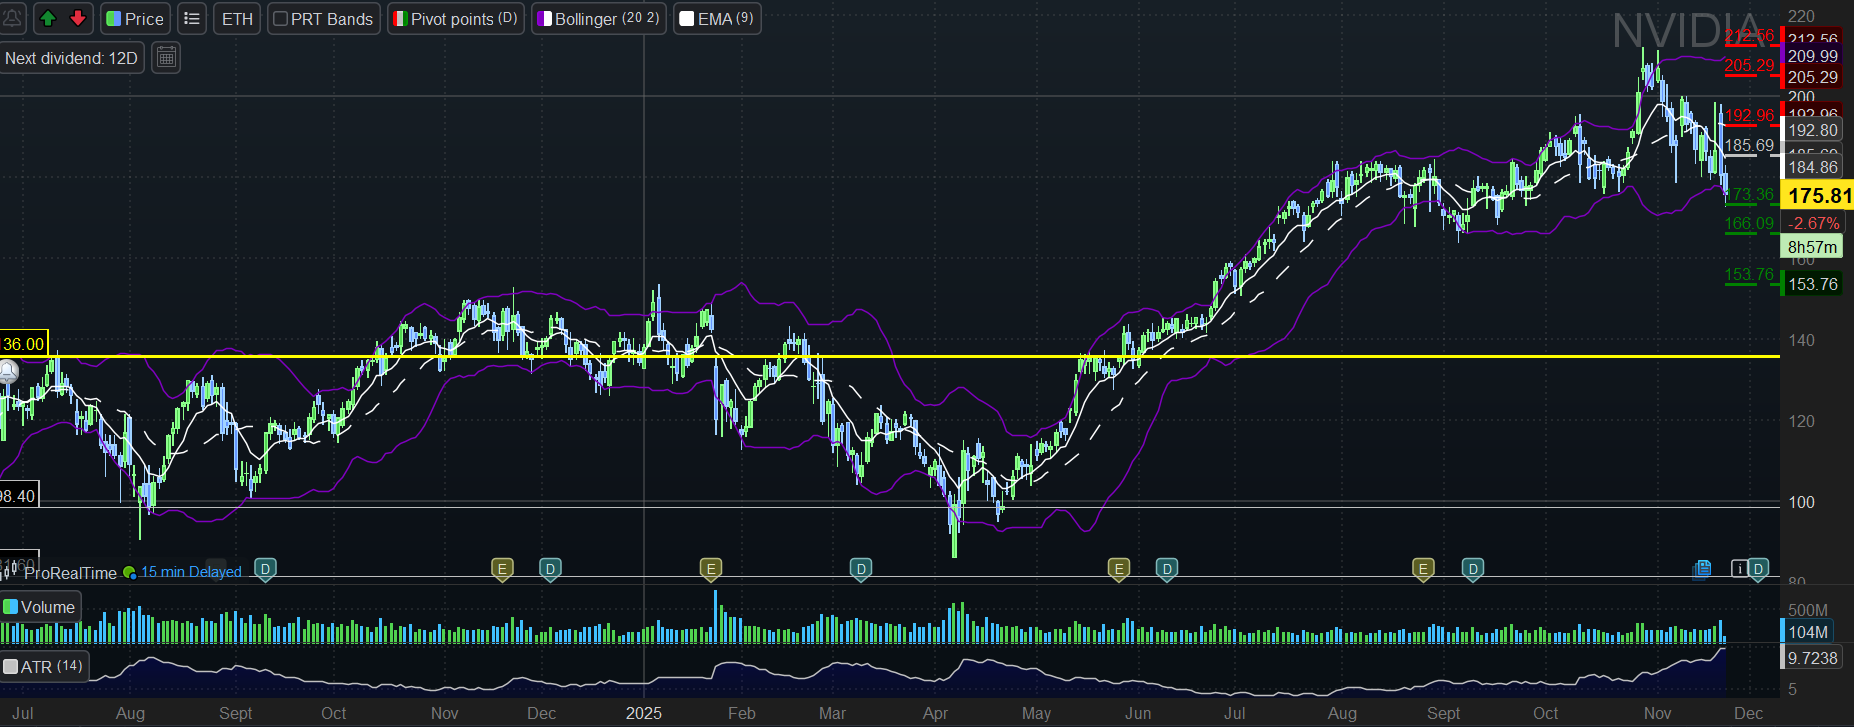The image size is (1854, 727).
Task: Click the info 'i' icon near December
Action: [x=1739, y=569]
